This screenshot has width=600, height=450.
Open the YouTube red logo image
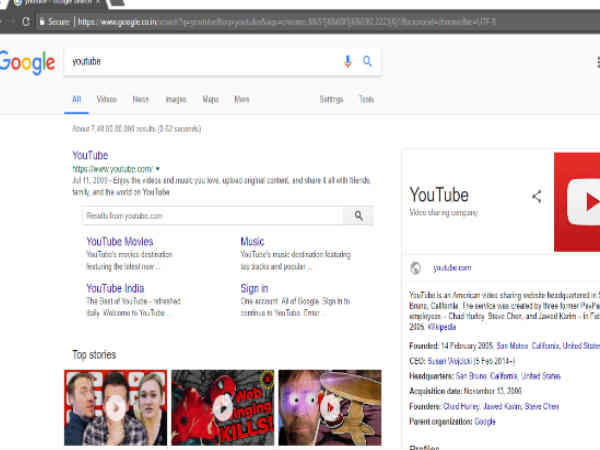tap(577, 202)
